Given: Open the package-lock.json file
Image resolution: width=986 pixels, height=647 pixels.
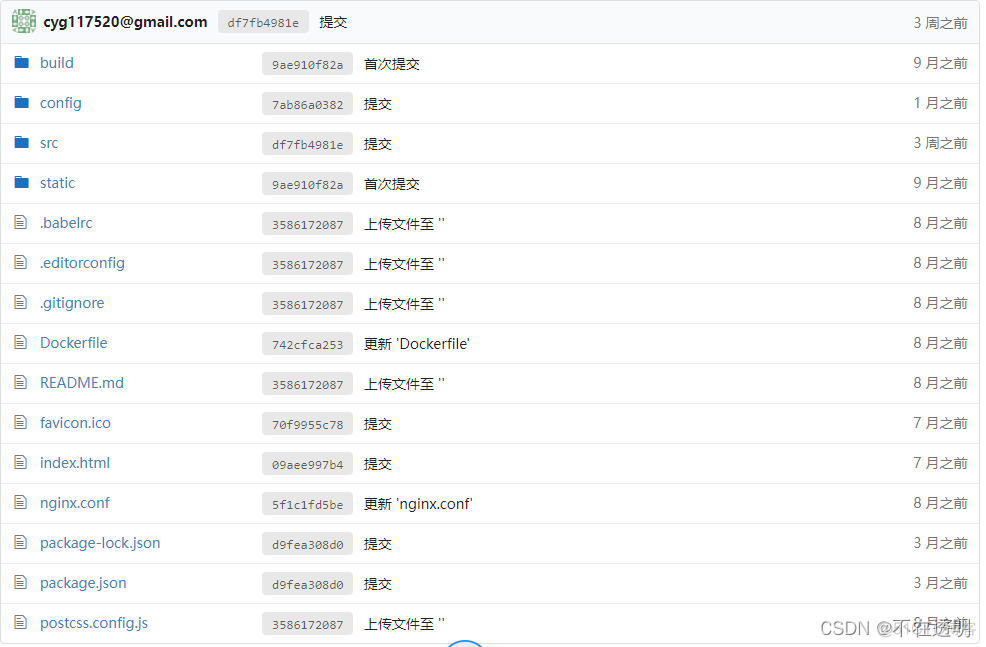Looking at the screenshot, I should pos(100,543).
